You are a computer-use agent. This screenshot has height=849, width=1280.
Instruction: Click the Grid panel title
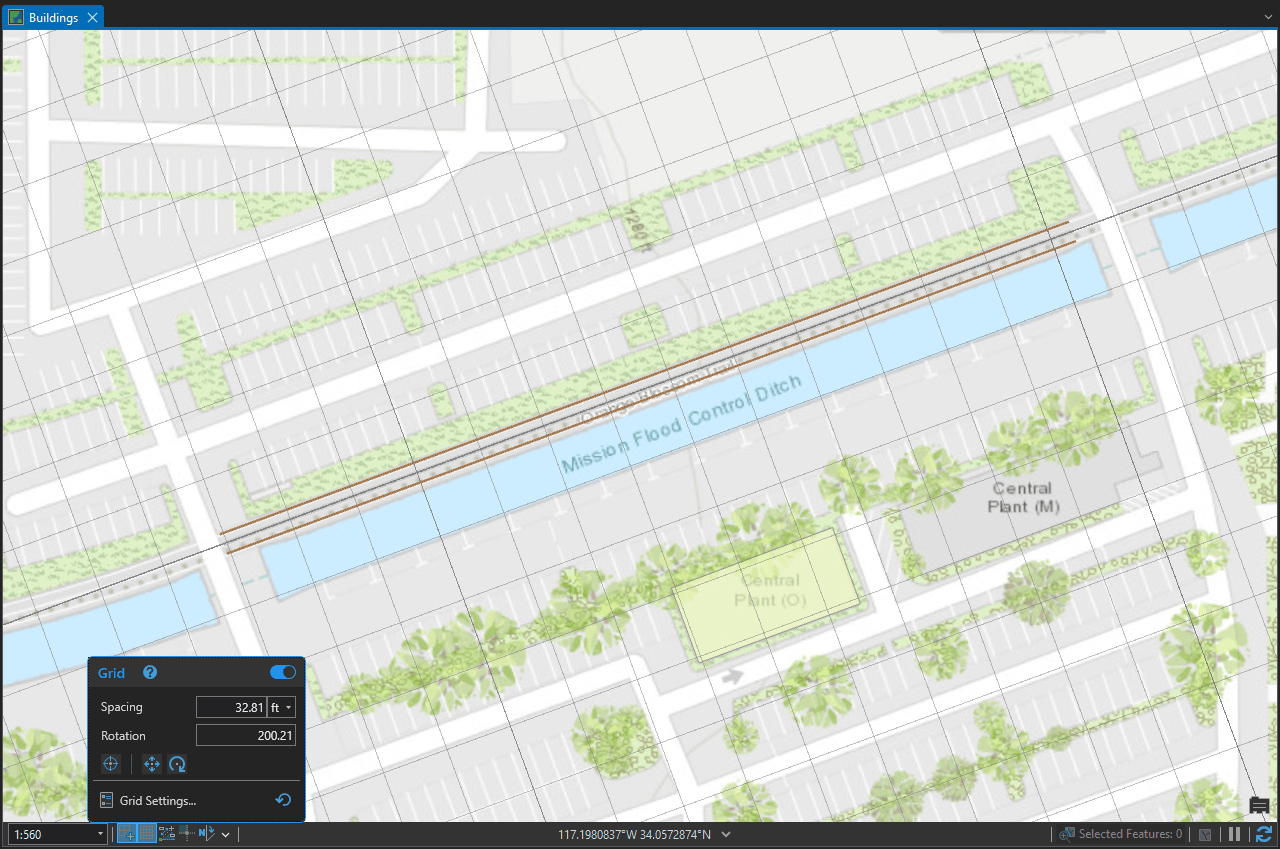(111, 673)
